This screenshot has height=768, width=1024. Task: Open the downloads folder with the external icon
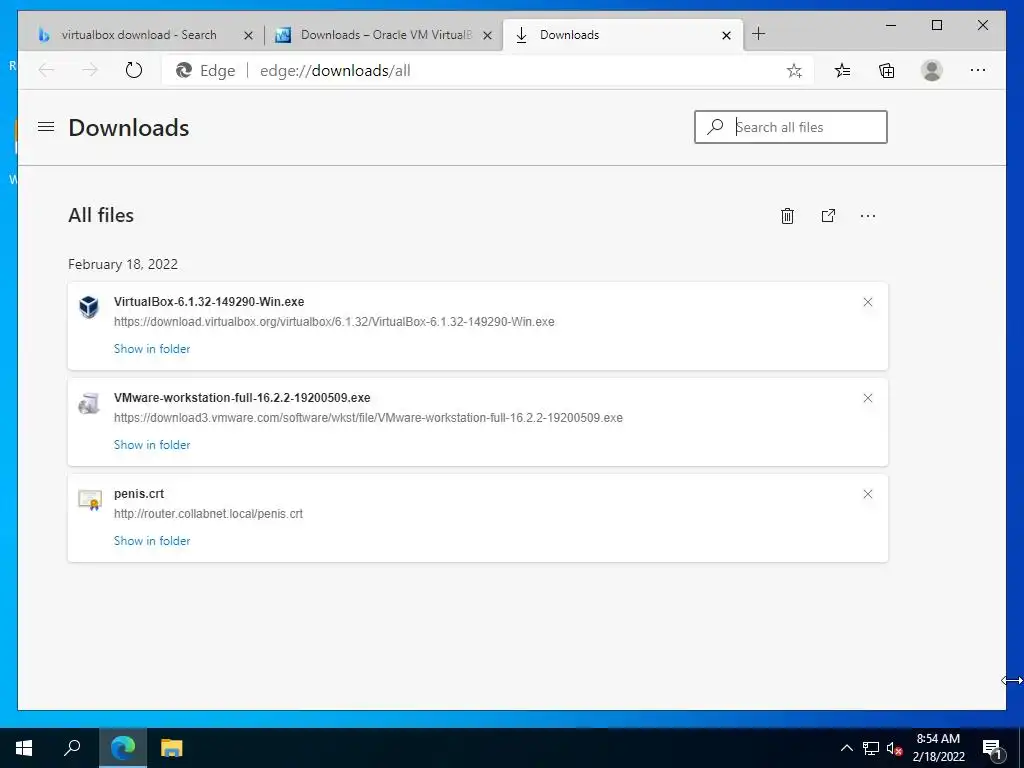(x=828, y=216)
